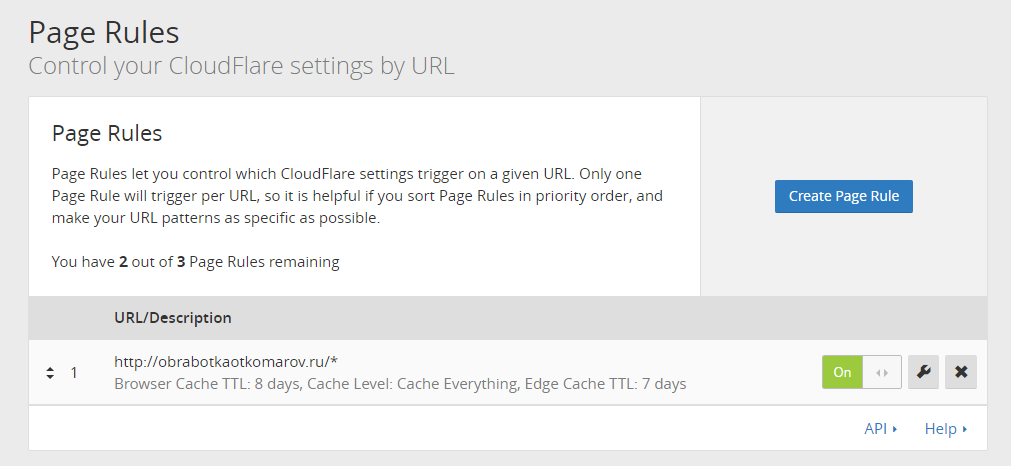
Task: Expand the arrow next to API
Action: click(x=895, y=429)
